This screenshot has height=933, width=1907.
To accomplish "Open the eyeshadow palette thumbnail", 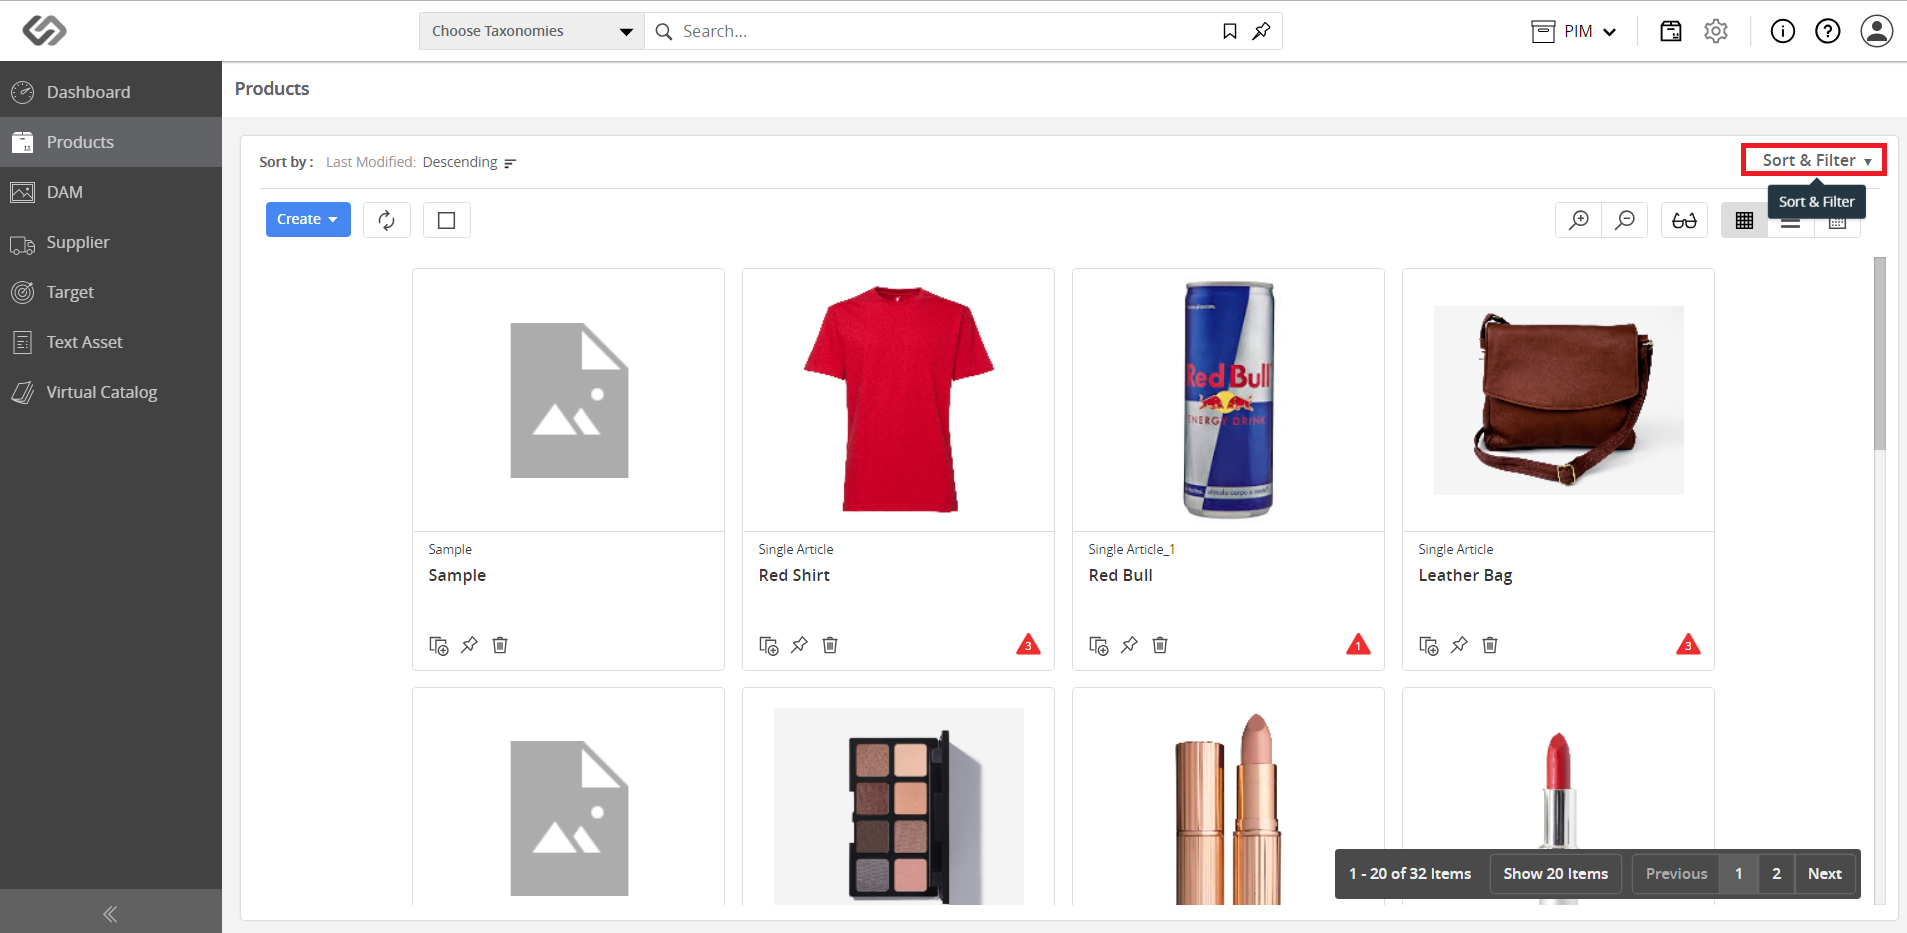I will [x=898, y=806].
